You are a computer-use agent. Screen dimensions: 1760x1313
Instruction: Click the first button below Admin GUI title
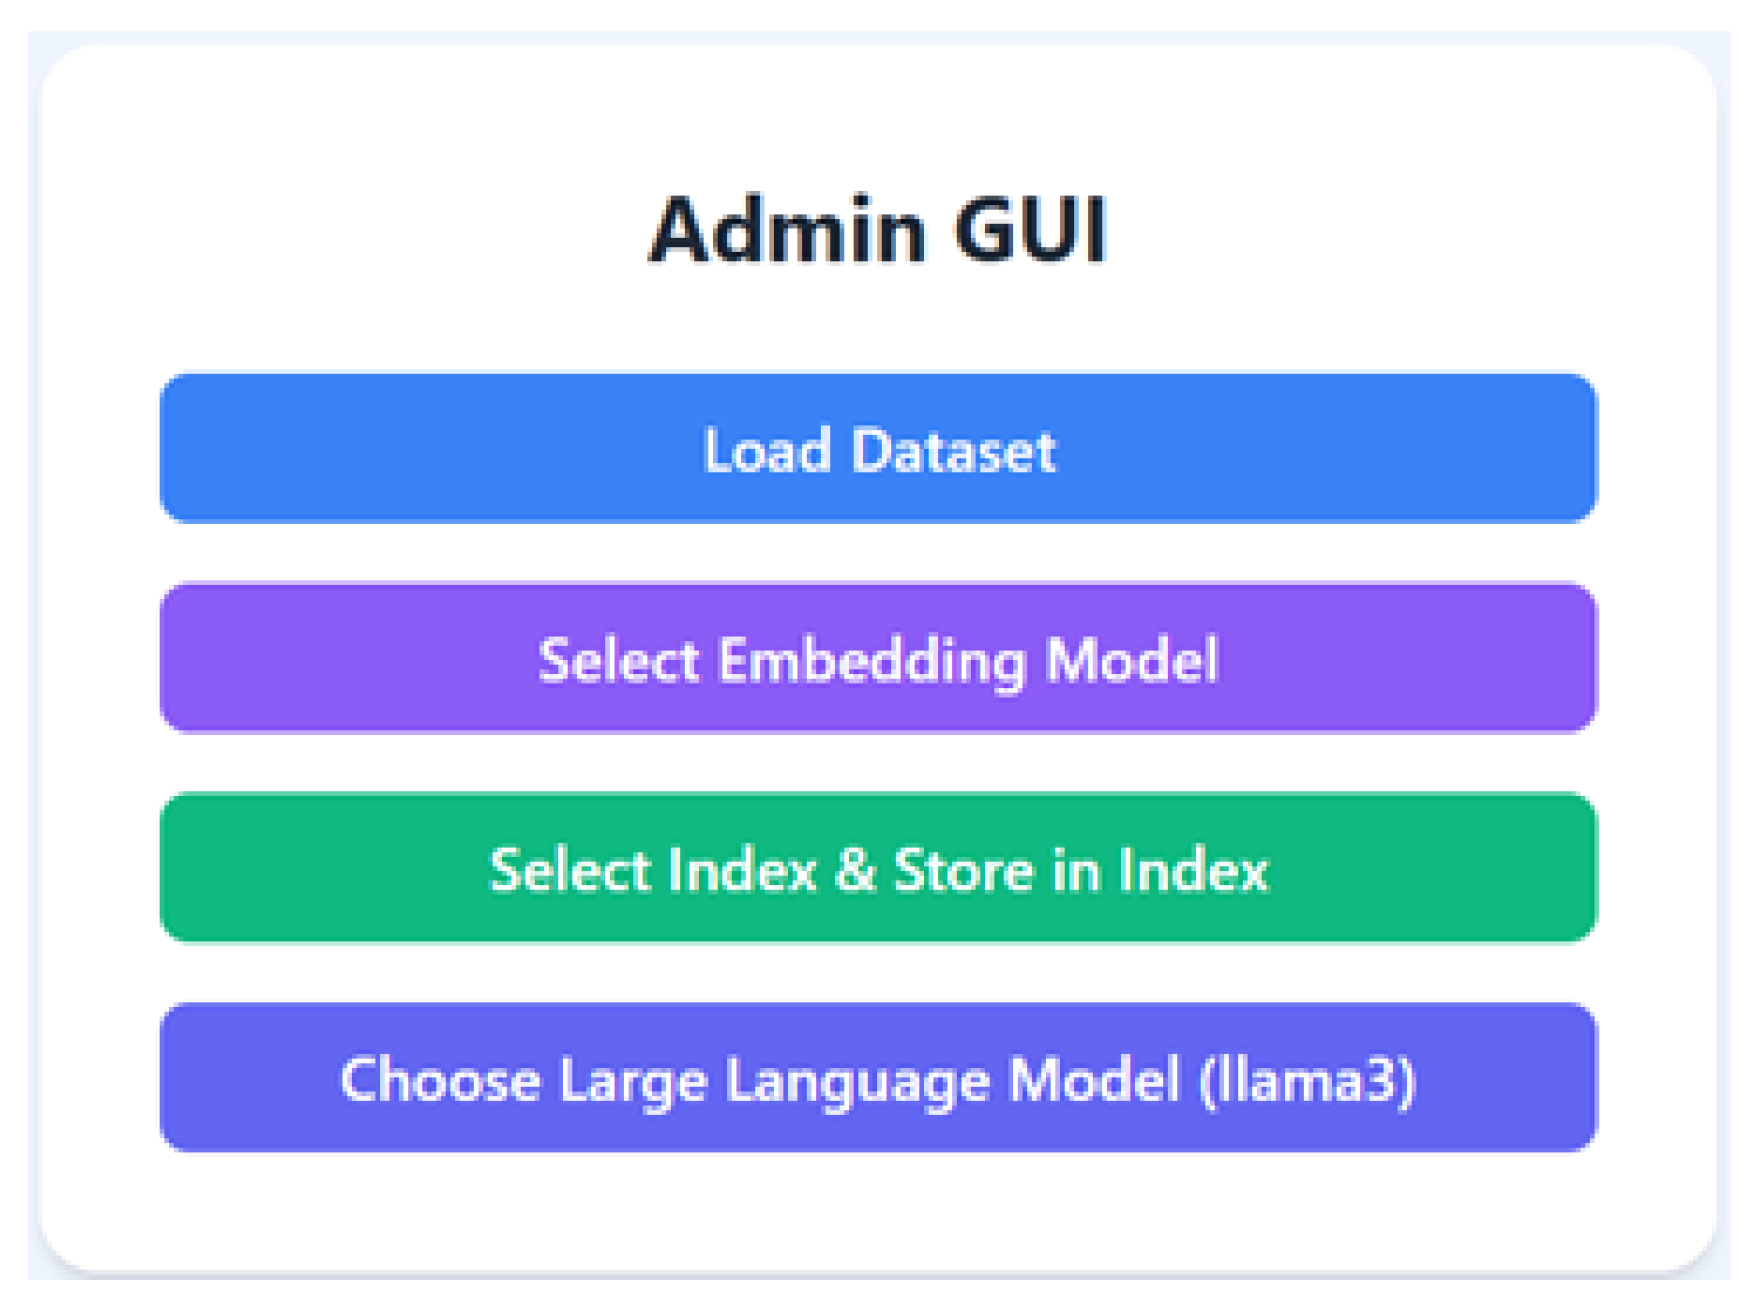(878, 449)
